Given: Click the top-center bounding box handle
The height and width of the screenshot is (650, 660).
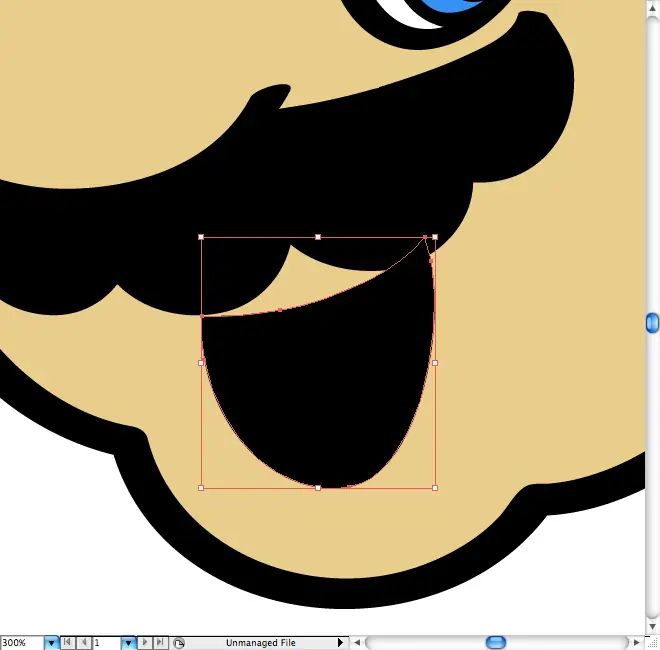Looking at the screenshot, I should (x=318, y=237).
